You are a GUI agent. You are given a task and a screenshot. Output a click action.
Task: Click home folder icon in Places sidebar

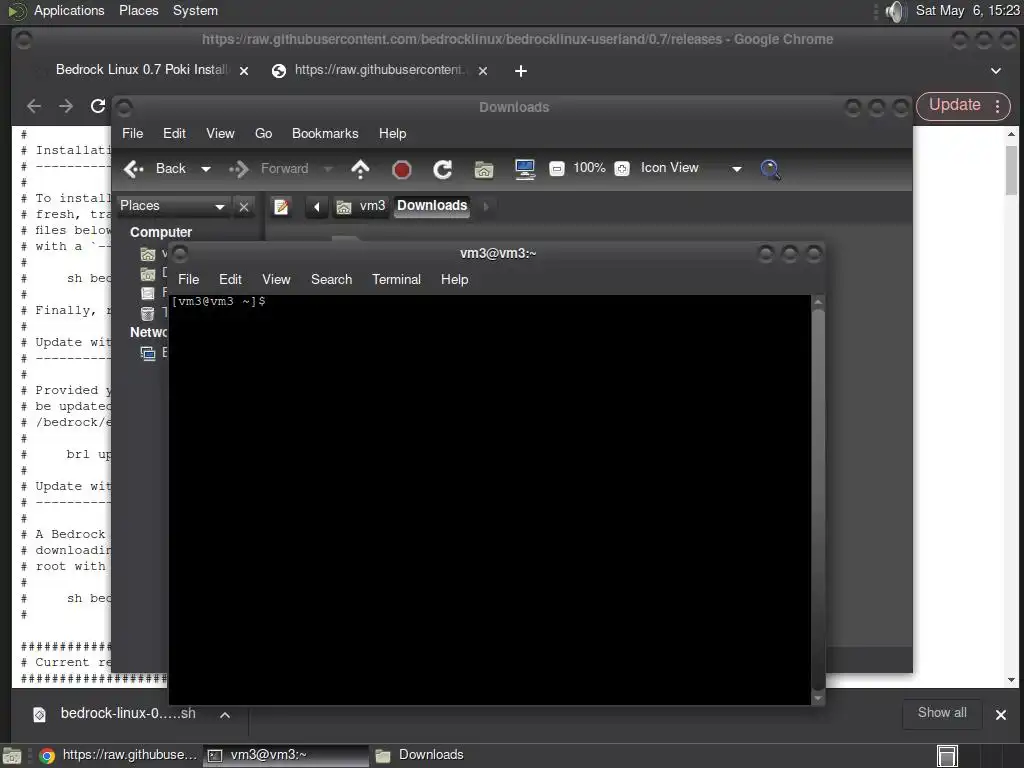pos(148,254)
